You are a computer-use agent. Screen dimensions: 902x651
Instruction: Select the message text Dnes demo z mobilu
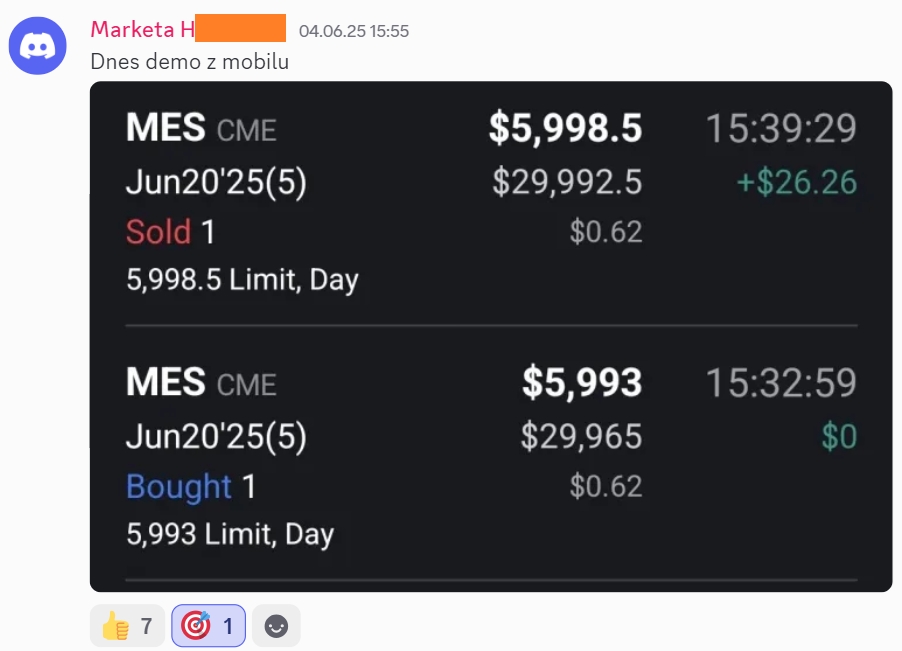click(x=189, y=62)
